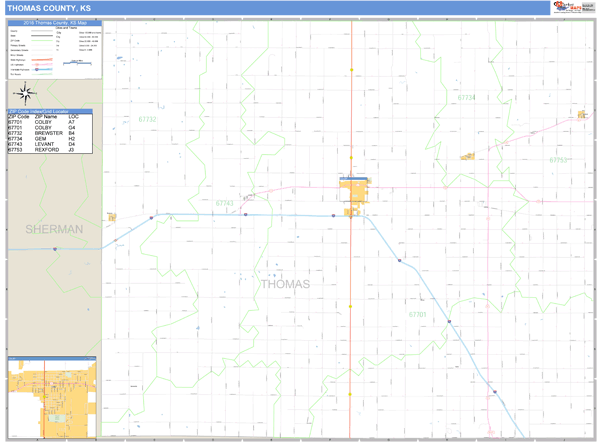
Task: Click the interstate shield in Sherman County
Action: coord(55,249)
